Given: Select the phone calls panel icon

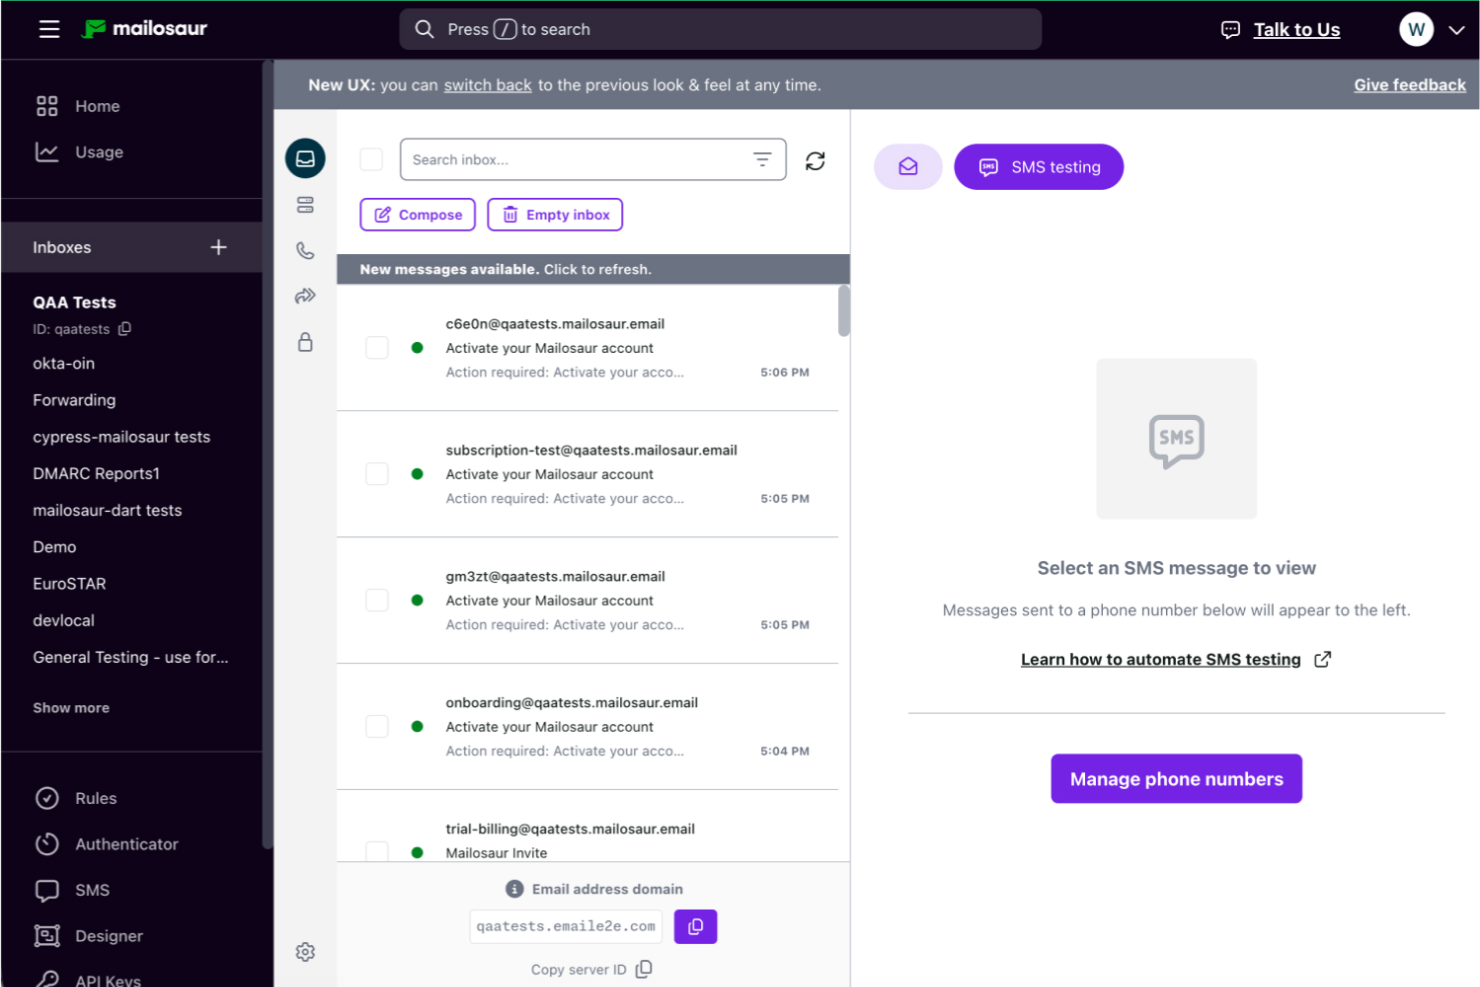Looking at the screenshot, I should pos(305,250).
